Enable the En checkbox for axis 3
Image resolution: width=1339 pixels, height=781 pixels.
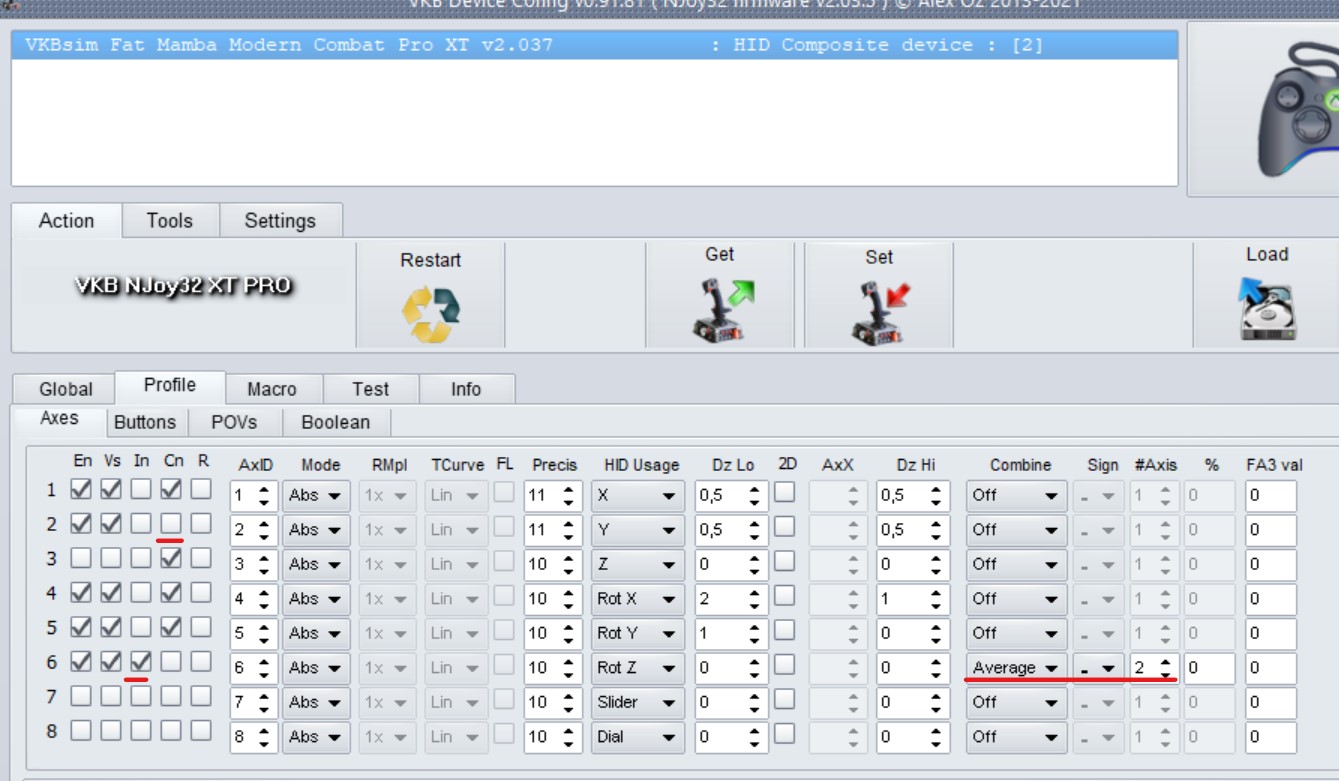pyautogui.click(x=81, y=558)
